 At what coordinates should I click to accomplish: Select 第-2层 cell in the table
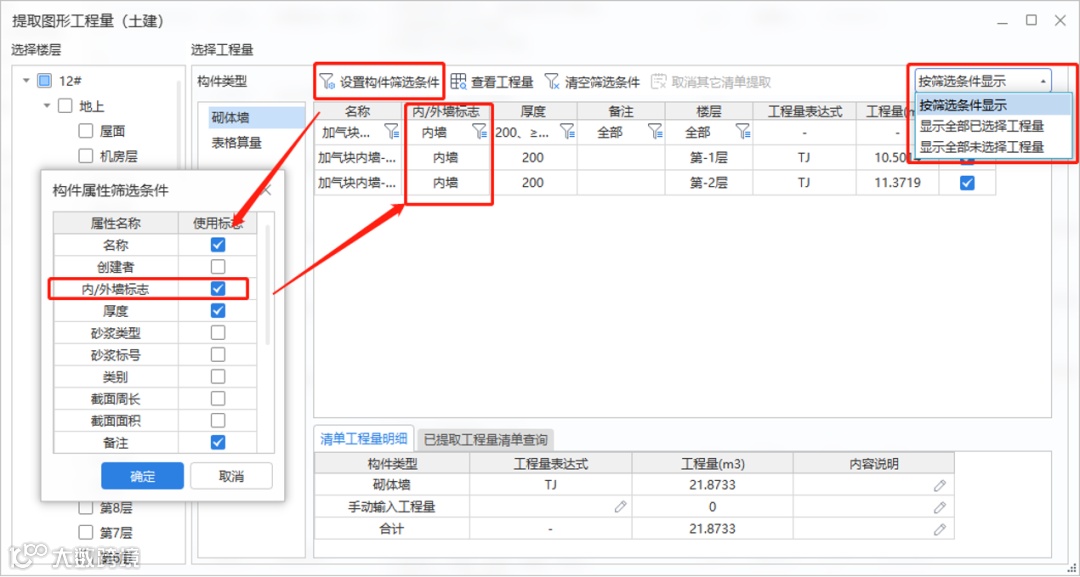(708, 182)
